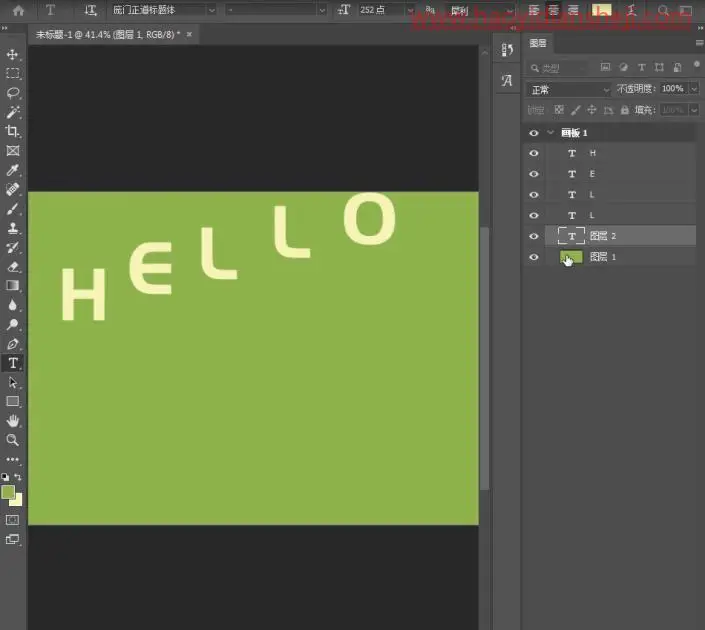Select the 图层 2 layer row
The height and width of the screenshot is (630, 705).
[x=620, y=236]
